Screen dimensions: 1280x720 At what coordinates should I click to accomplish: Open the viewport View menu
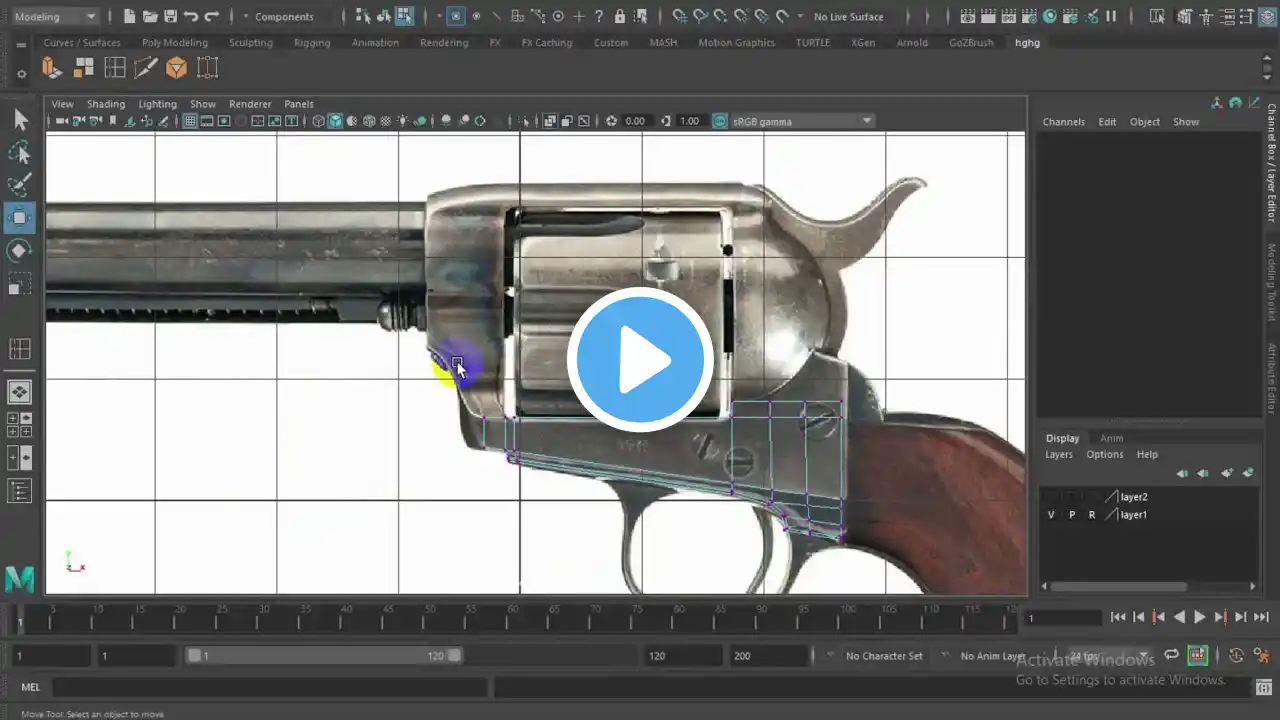coord(62,104)
